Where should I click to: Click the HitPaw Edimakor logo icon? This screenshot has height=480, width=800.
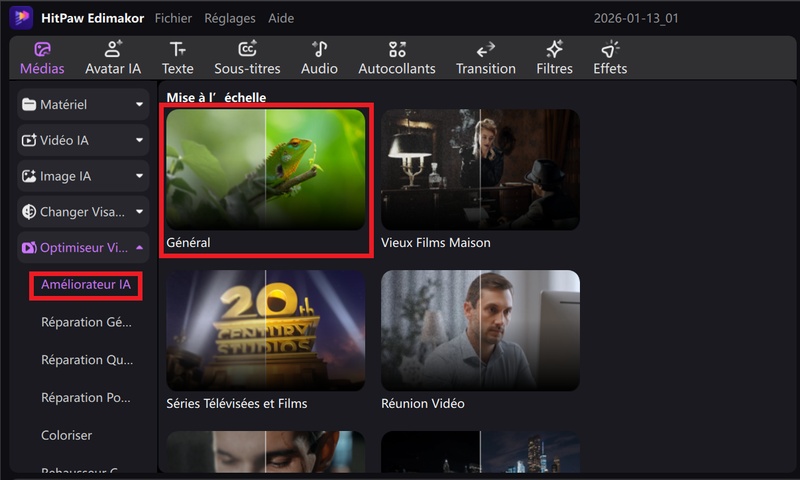pyautogui.click(x=21, y=18)
